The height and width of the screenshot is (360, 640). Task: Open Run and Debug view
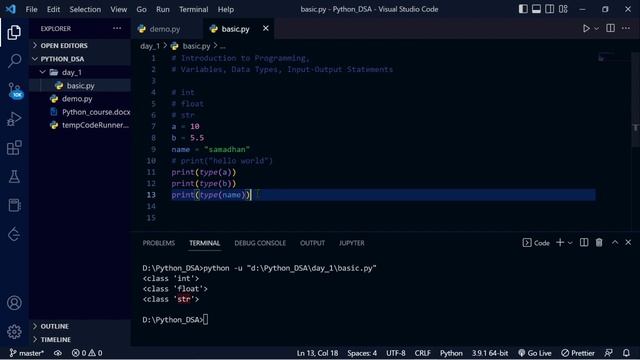click(x=14, y=119)
